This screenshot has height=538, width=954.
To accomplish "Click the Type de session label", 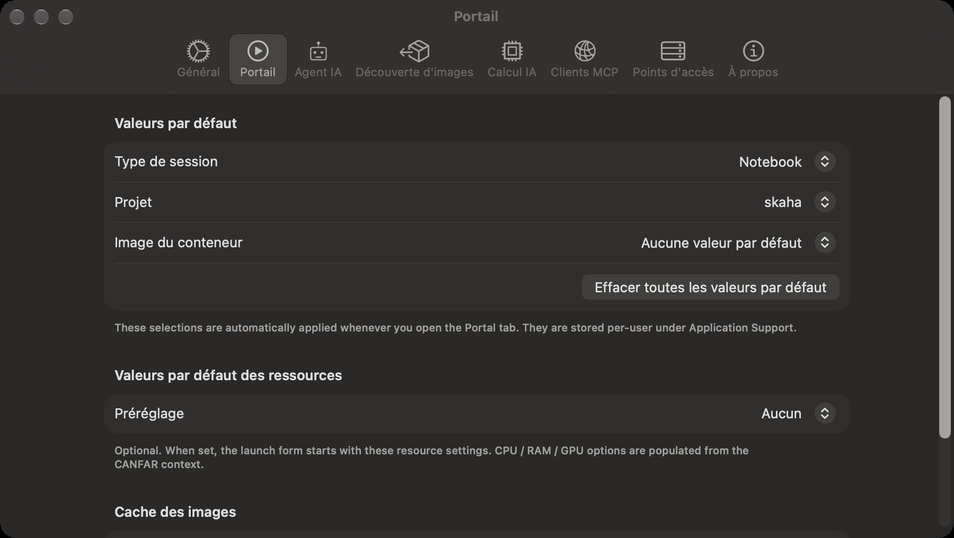I will [166, 161].
